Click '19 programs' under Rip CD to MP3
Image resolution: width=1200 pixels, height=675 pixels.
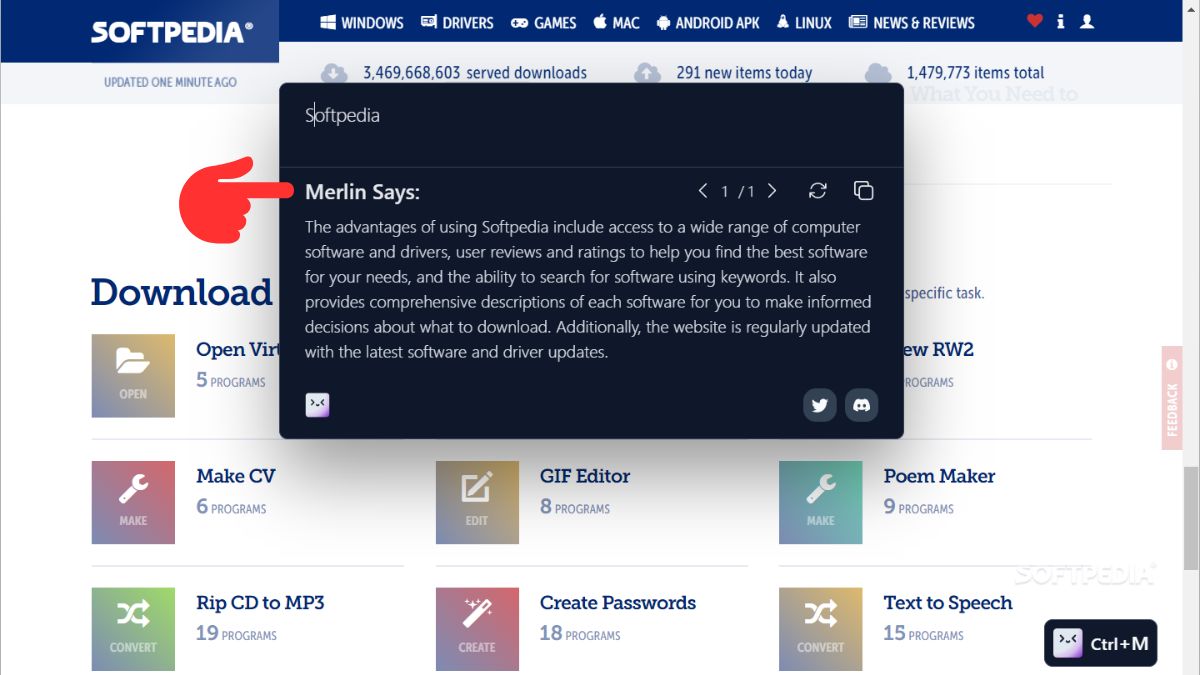[x=236, y=634]
